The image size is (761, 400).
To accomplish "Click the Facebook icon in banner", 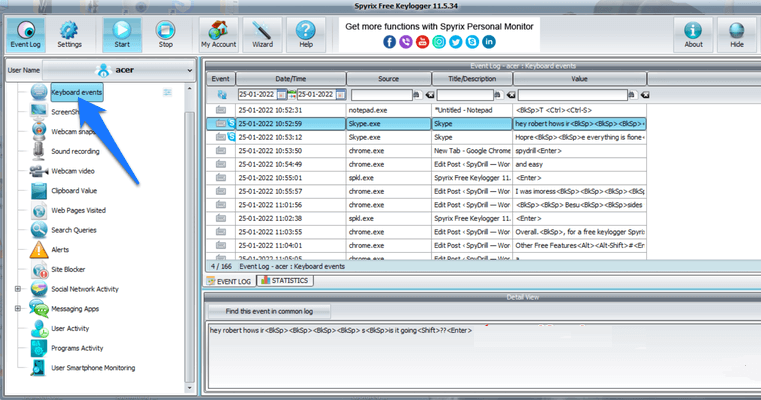I will click(389, 42).
